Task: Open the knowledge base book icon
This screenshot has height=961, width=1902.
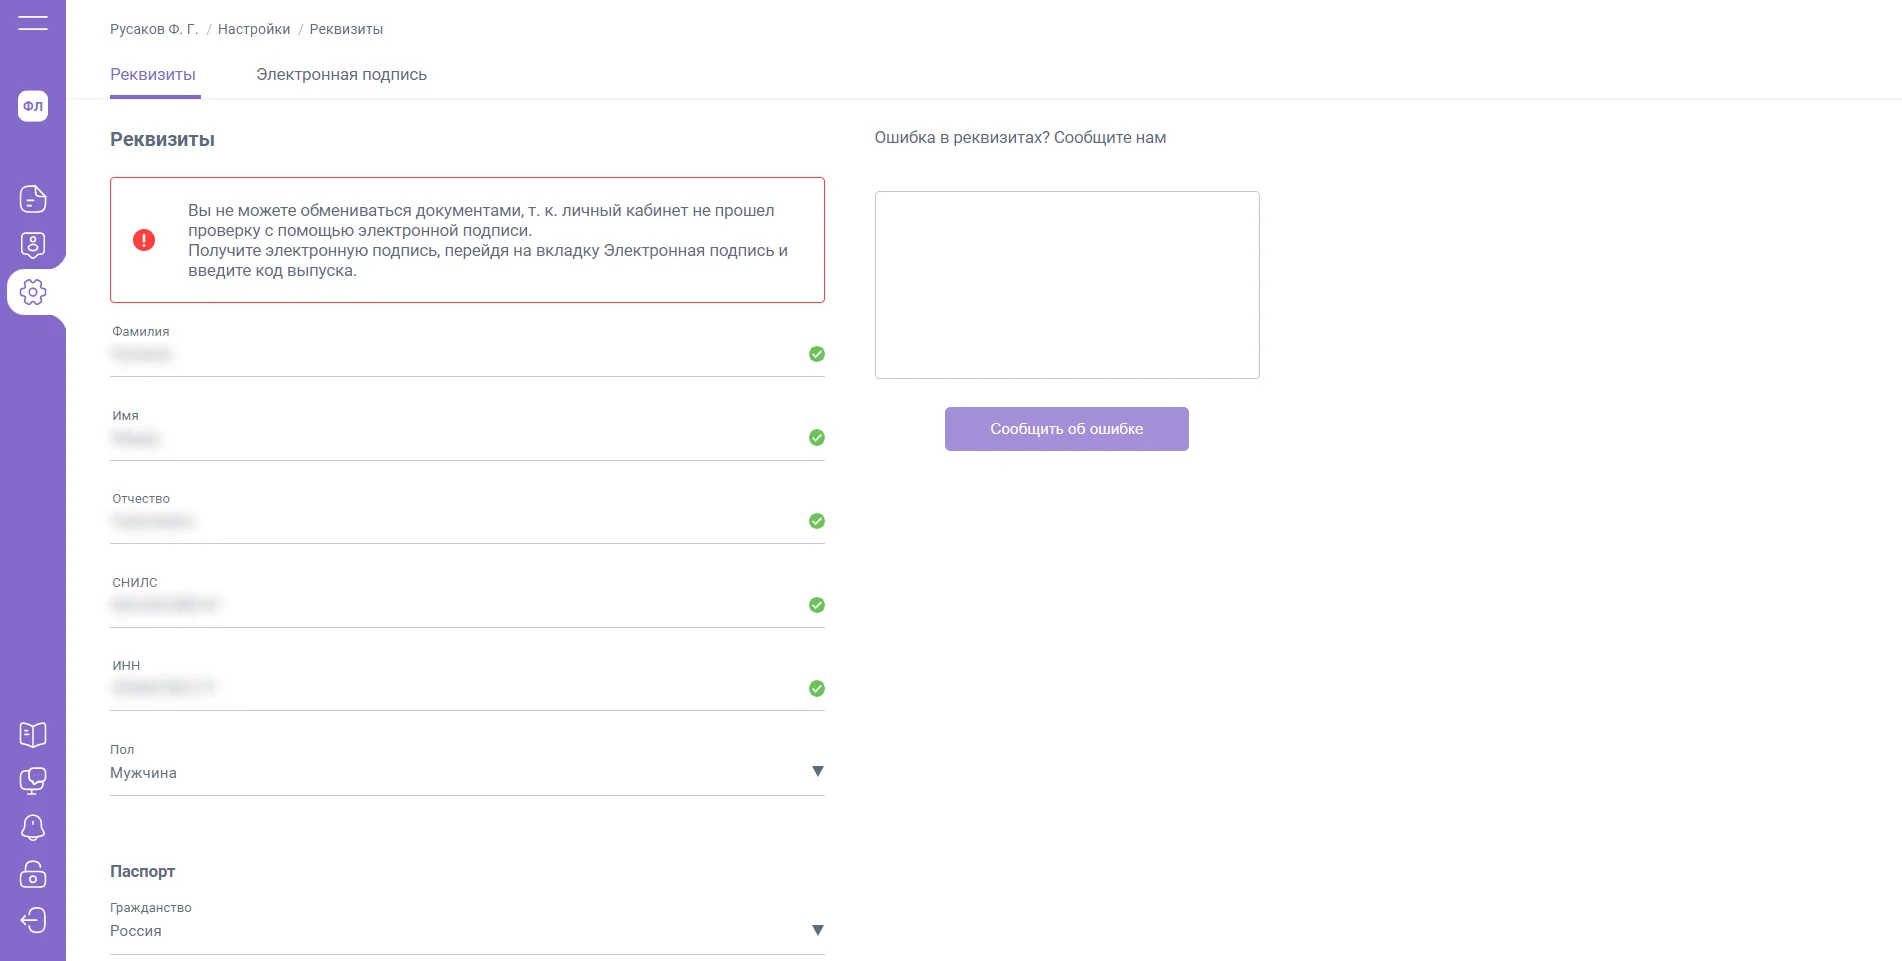Action: (x=33, y=735)
